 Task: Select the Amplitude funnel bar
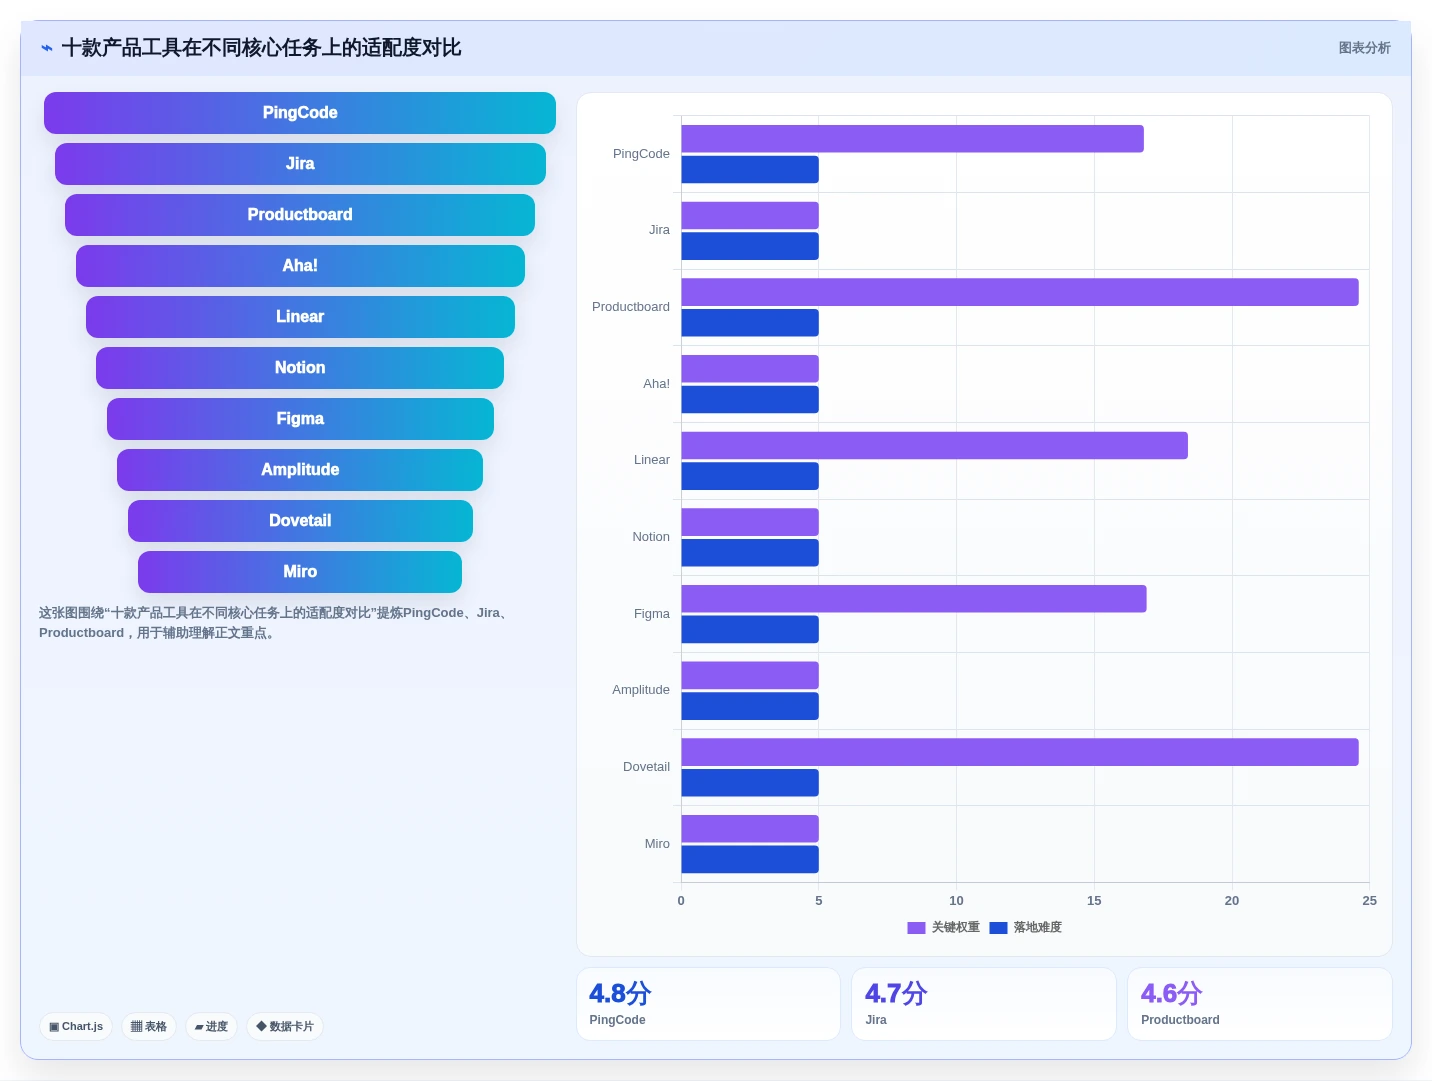[300, 470]
